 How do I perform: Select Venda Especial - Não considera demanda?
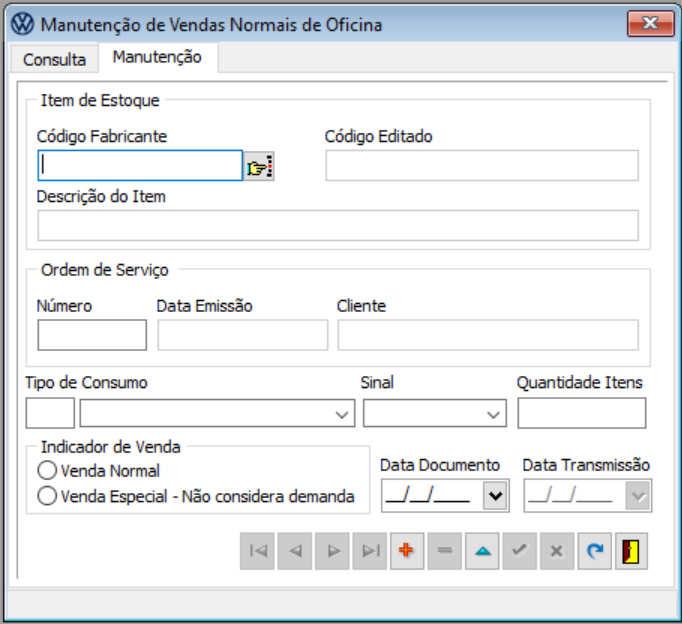coord(46,495)
